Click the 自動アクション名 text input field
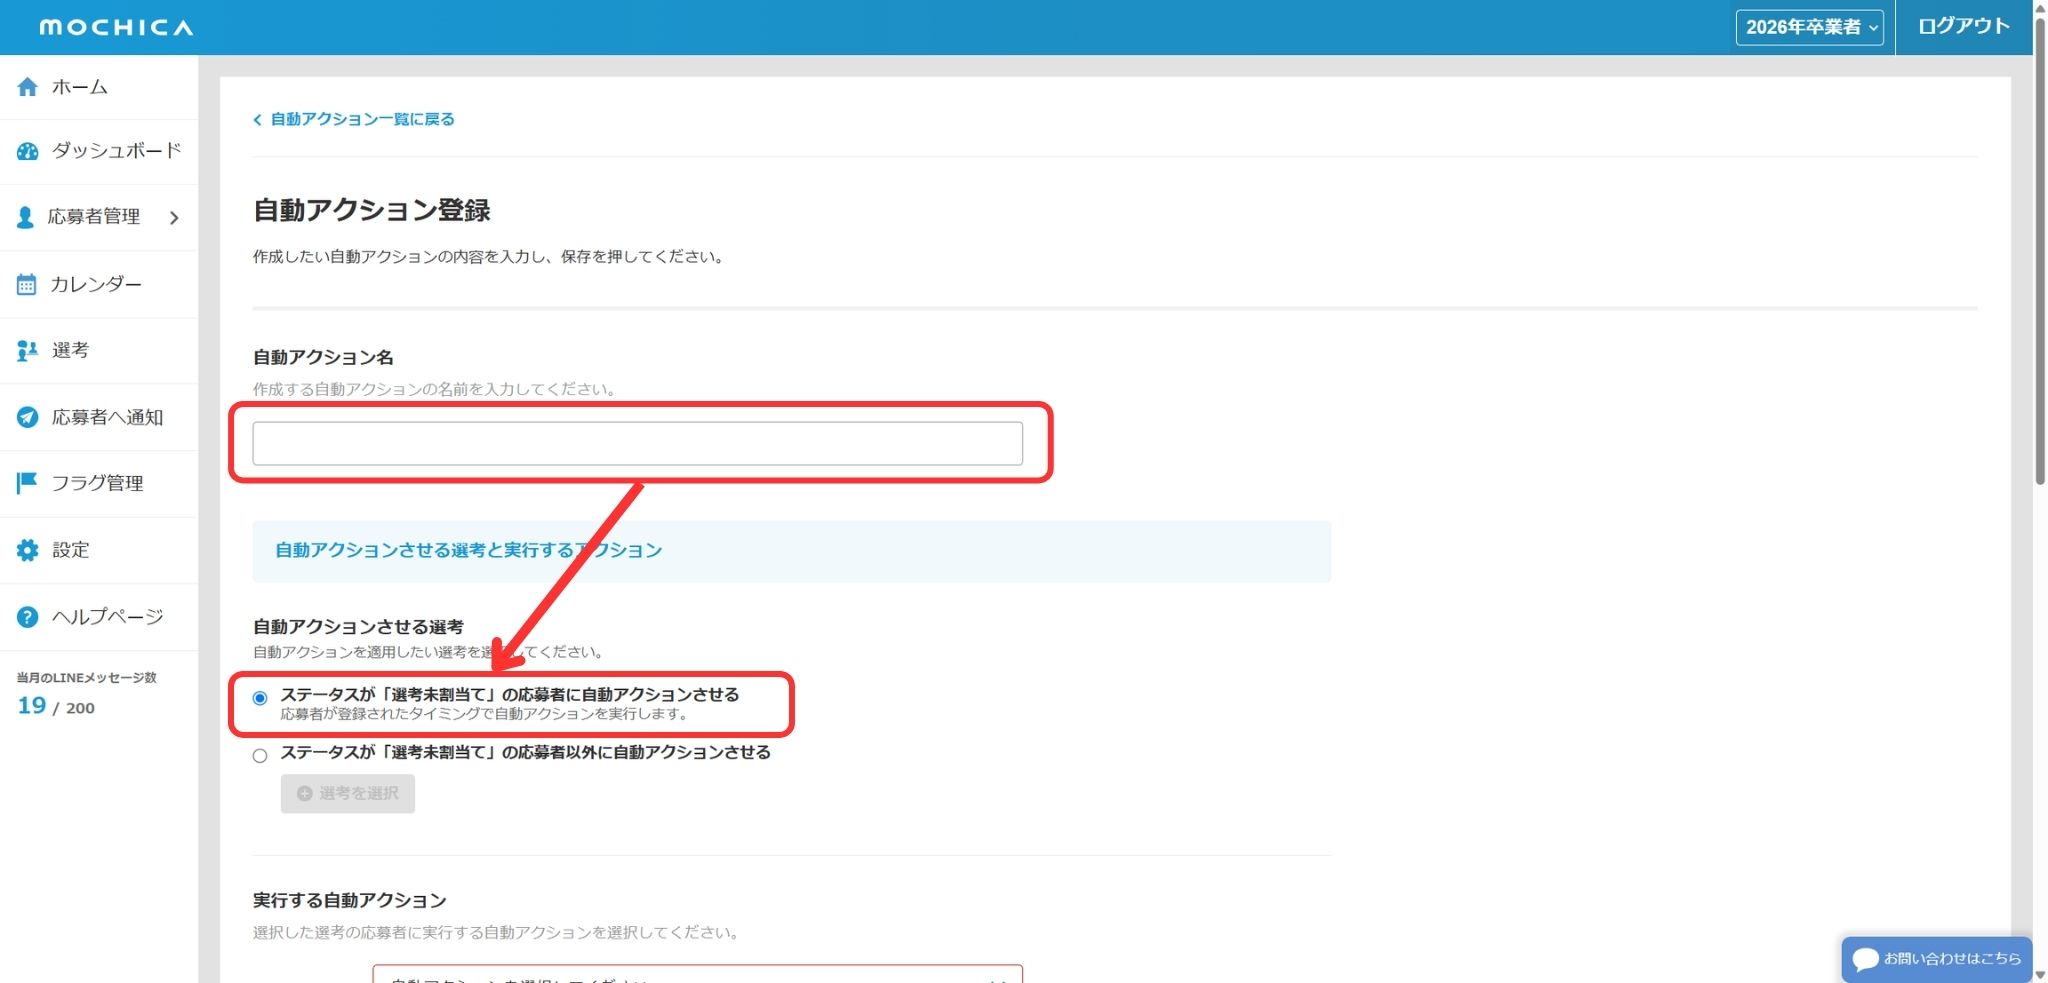The width and height of the screenshot is (2048, 983). pos(637,444)
